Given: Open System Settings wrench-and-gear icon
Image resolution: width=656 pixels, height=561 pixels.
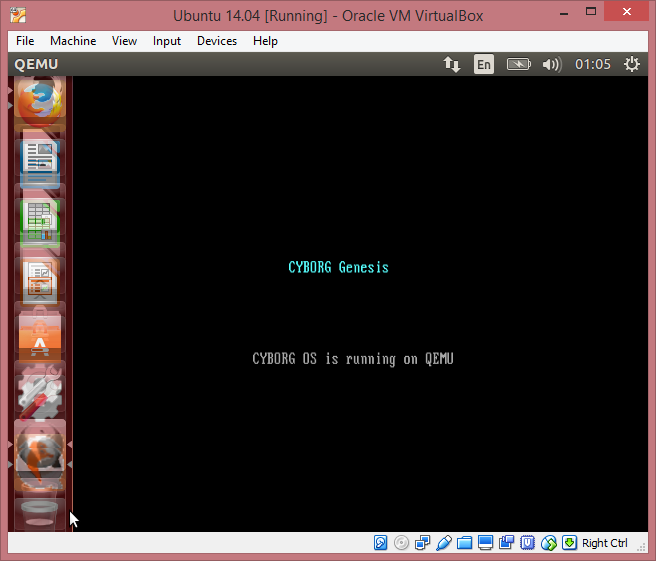Looking at the screenshot, I should coord(40,393).
